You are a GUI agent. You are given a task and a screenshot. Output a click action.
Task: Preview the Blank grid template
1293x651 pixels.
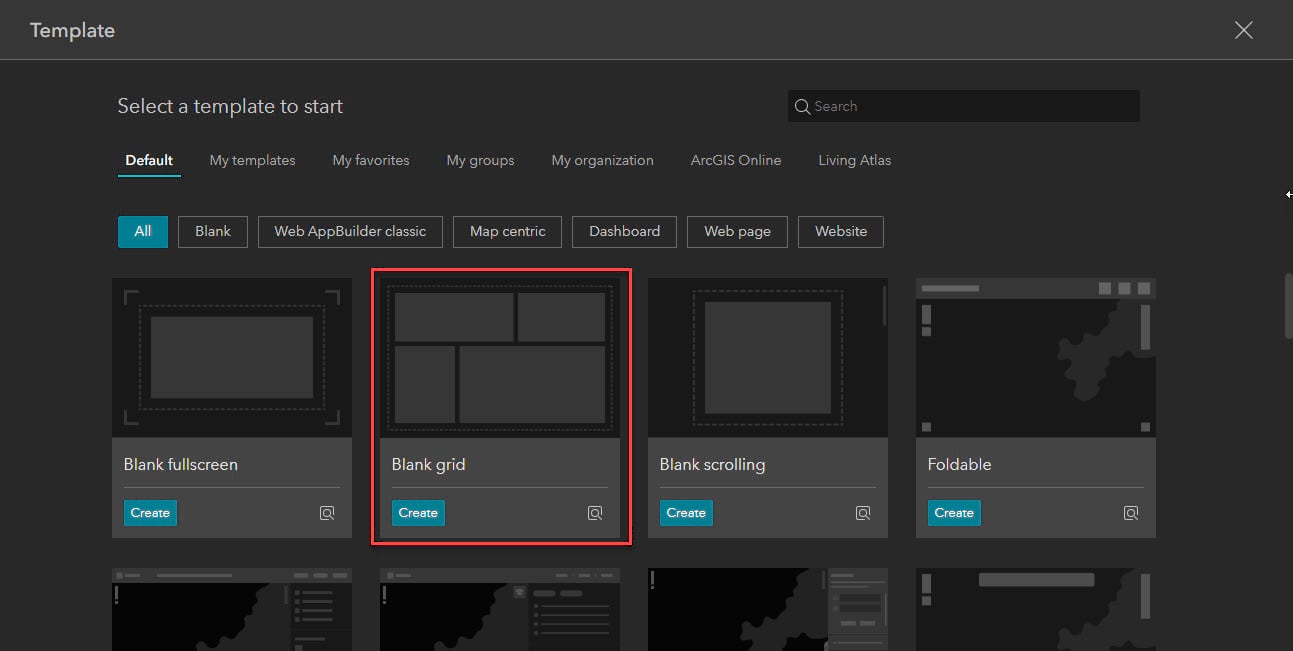point(595,512)
